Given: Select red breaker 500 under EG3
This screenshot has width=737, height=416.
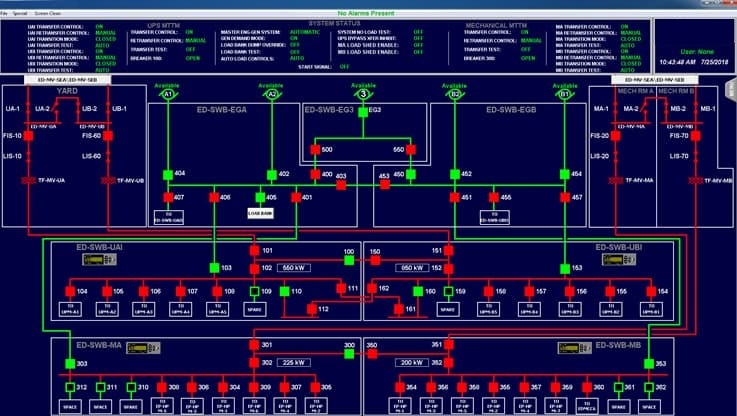Looking at the screenshot, I should (x=315, y=150).
